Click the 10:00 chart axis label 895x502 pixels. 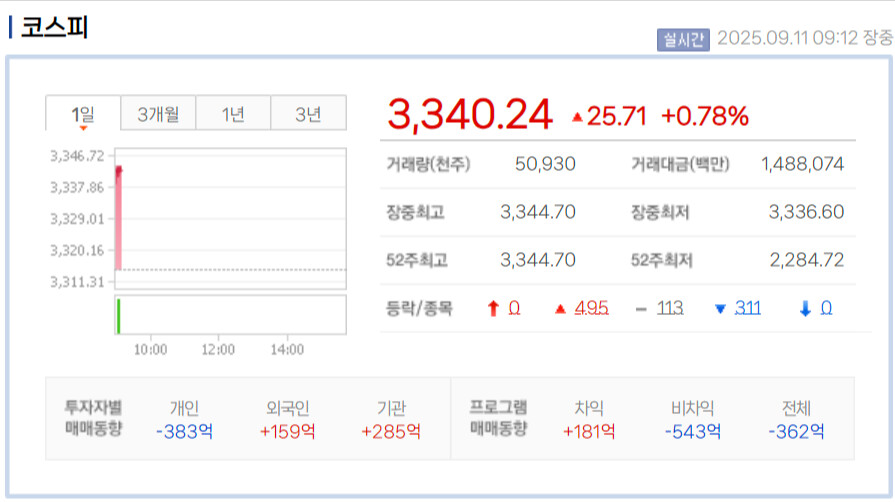coord(150,350)
